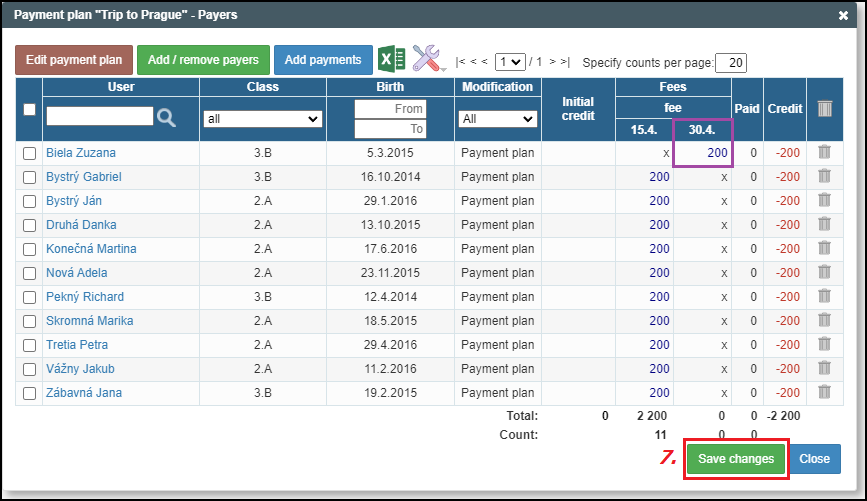This screenshot has height=501, width=867.
Task: Open the Class filter dropdown
Action: 263,119
